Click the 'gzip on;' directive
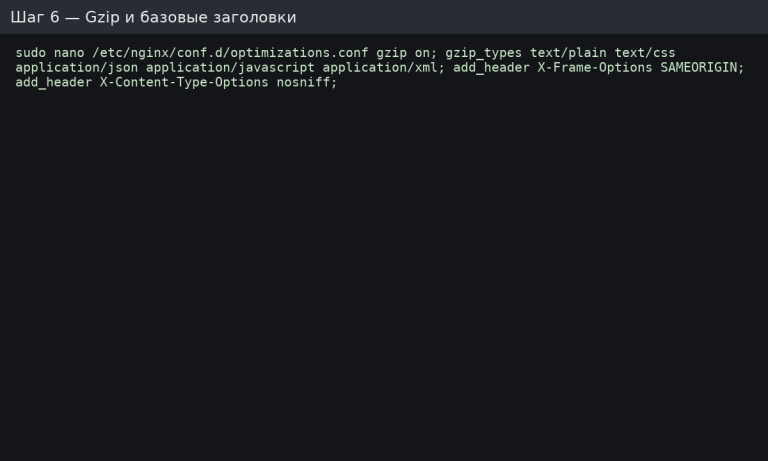 (407, 52)
